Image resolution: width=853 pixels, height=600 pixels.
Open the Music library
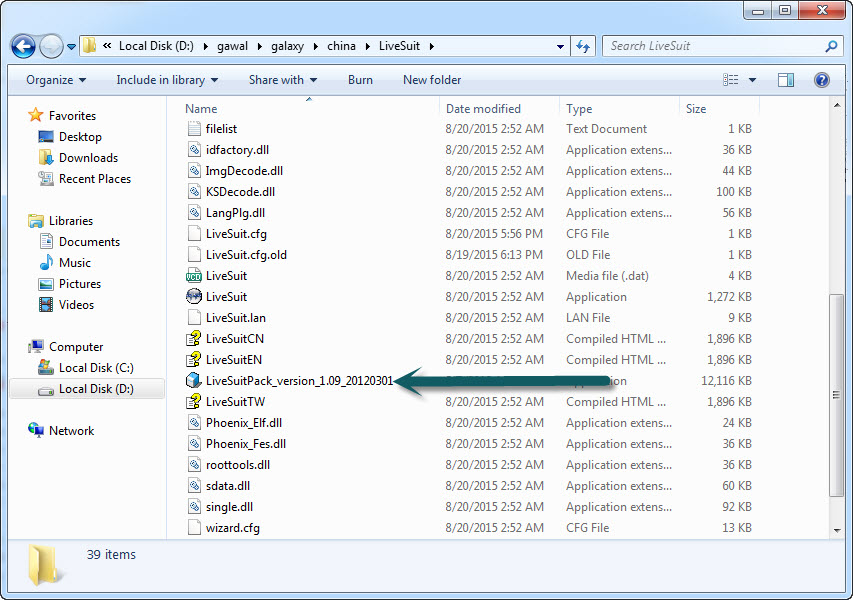[65, 263]
